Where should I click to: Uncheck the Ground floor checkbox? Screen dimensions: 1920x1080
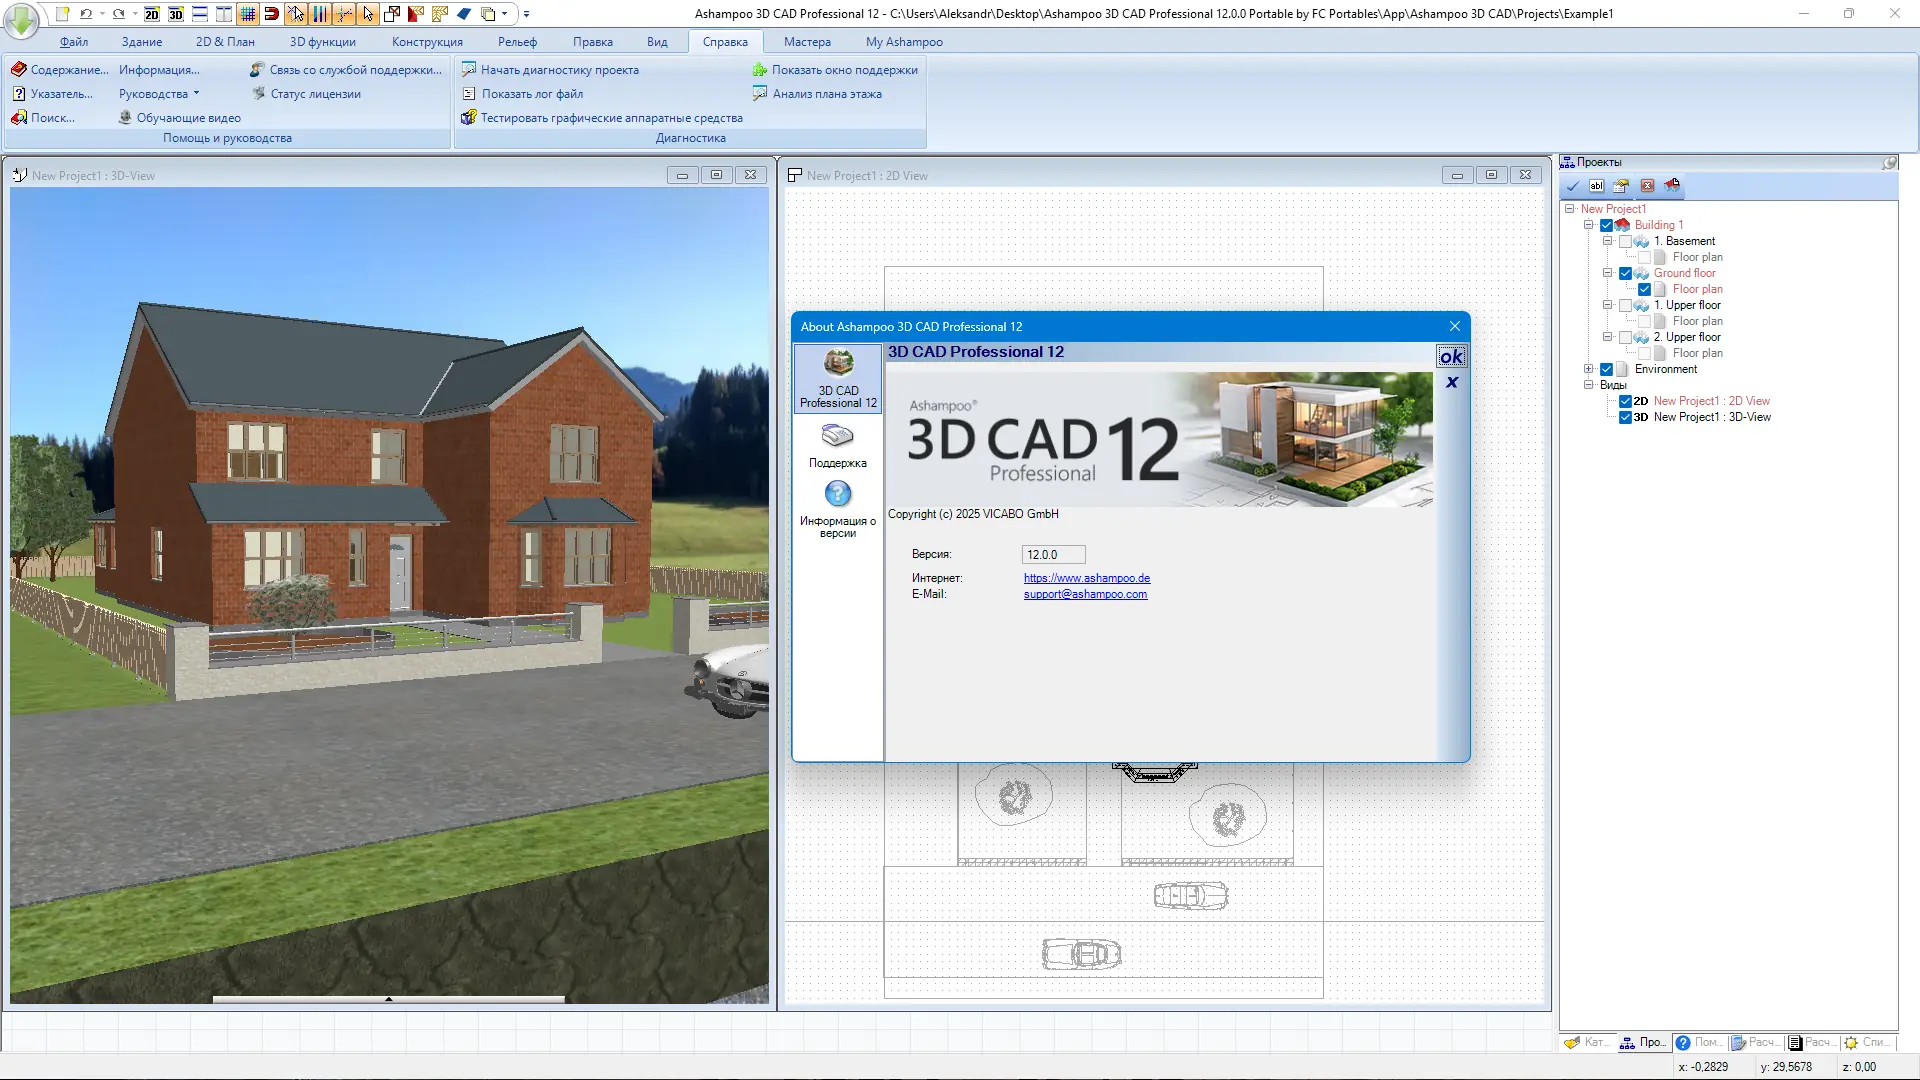tap(1625, 273)
